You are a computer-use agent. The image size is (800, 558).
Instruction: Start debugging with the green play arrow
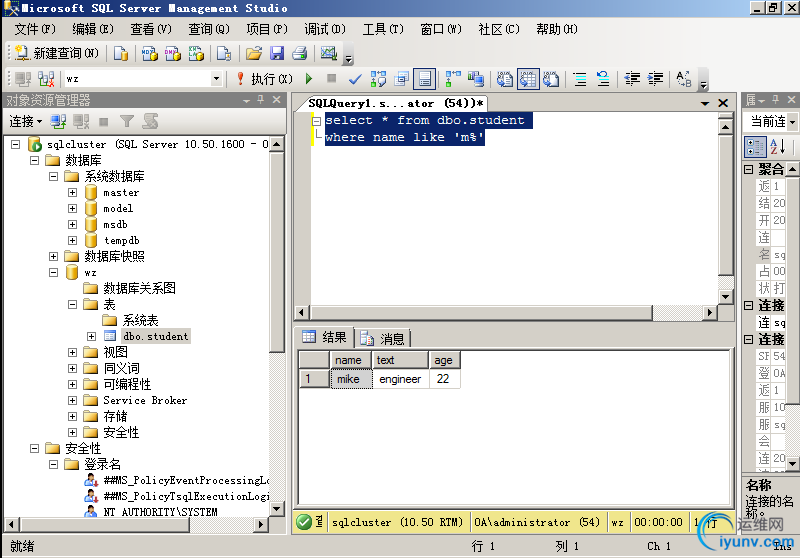[309, 79]
